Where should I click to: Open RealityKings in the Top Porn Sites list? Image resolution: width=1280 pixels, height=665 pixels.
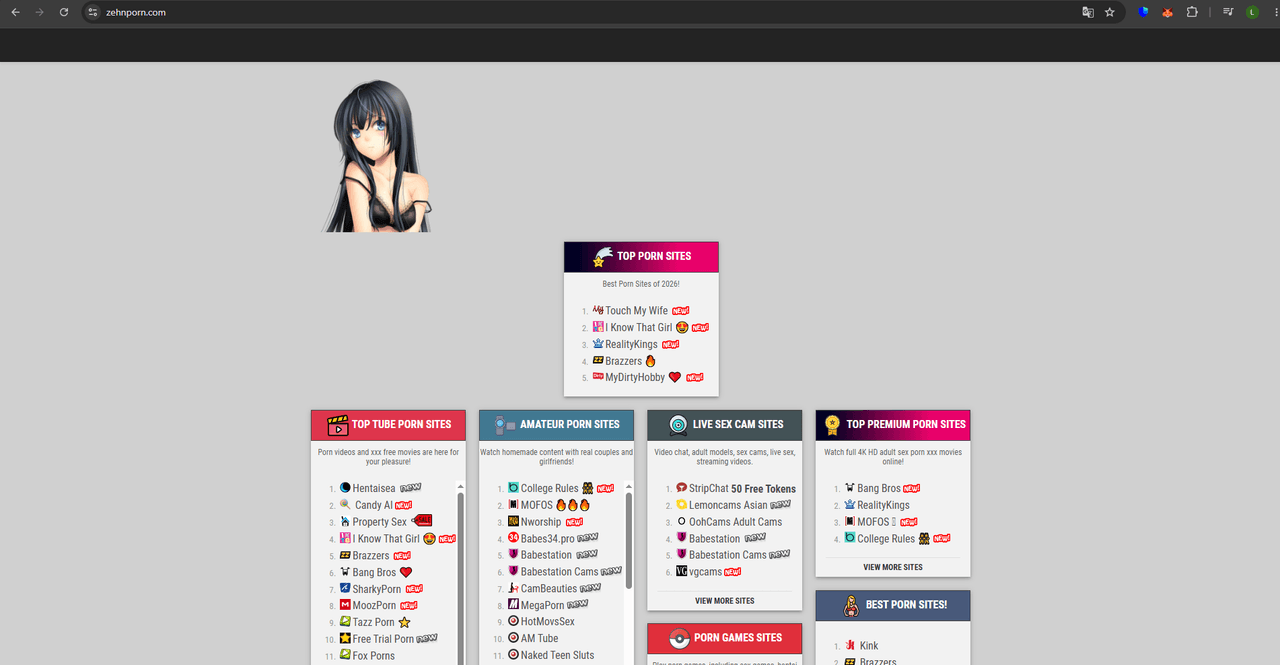pyautogui.click(x=631, y=344)
